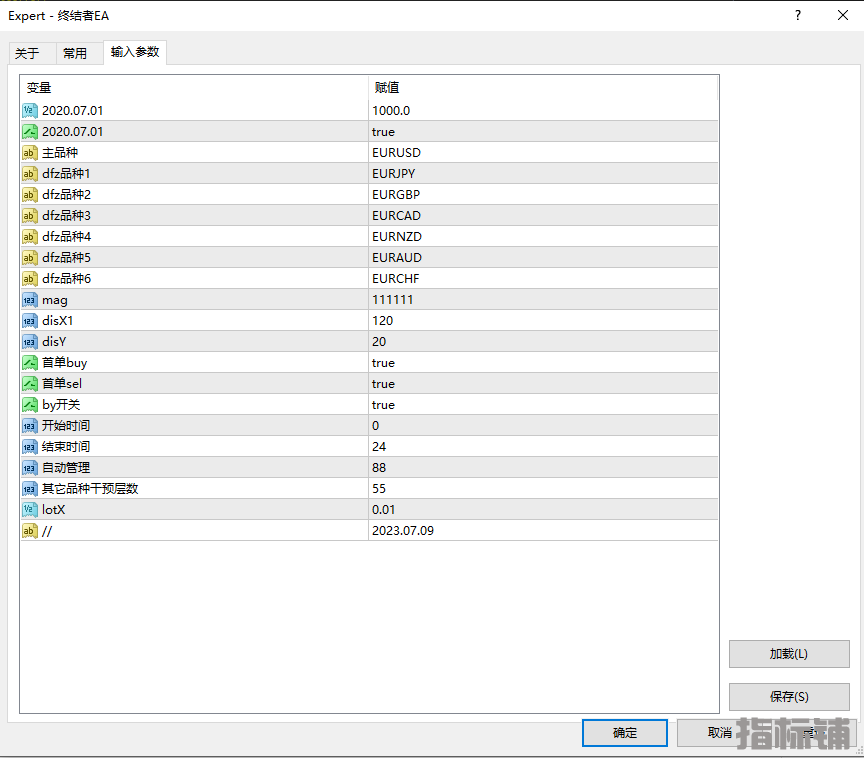Select the disX1 value 120
Screen dimensions: 864x758
point(382,321)
